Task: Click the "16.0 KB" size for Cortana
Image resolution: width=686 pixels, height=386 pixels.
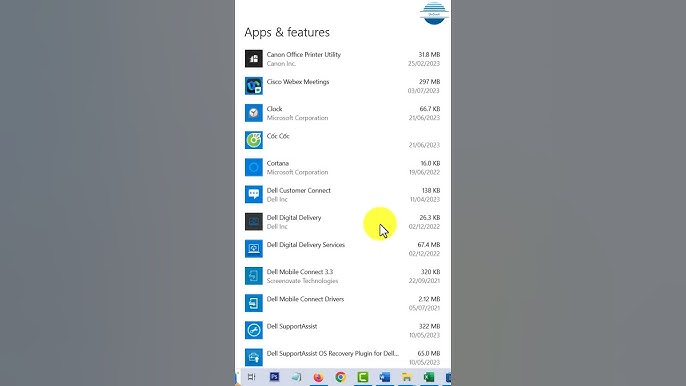Action: point(430,163)
